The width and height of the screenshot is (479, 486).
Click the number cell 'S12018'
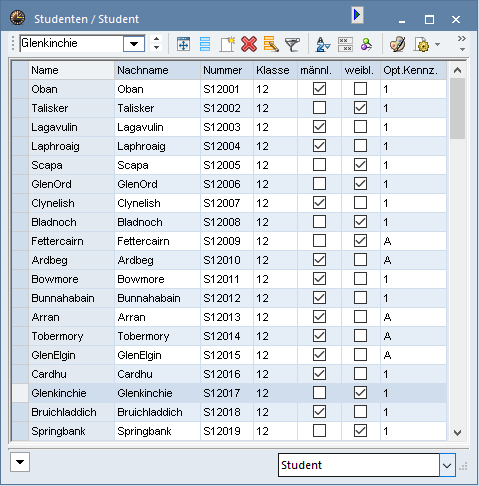click(227, 412)
